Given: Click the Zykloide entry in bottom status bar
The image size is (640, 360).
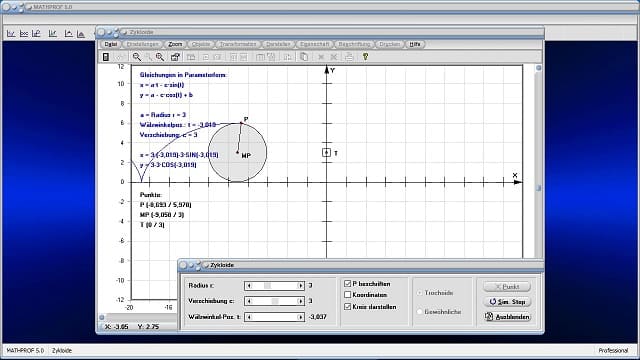Looking at the screenshot, I should [x=62, y=350].
